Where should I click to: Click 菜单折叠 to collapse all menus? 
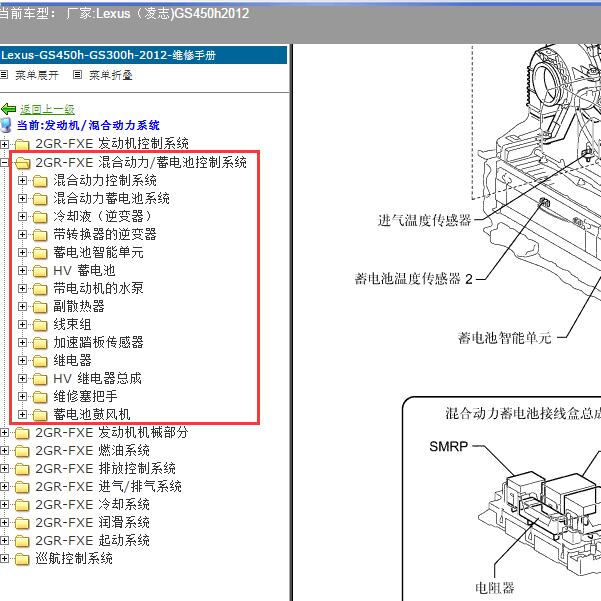click(x=111, y=75)
